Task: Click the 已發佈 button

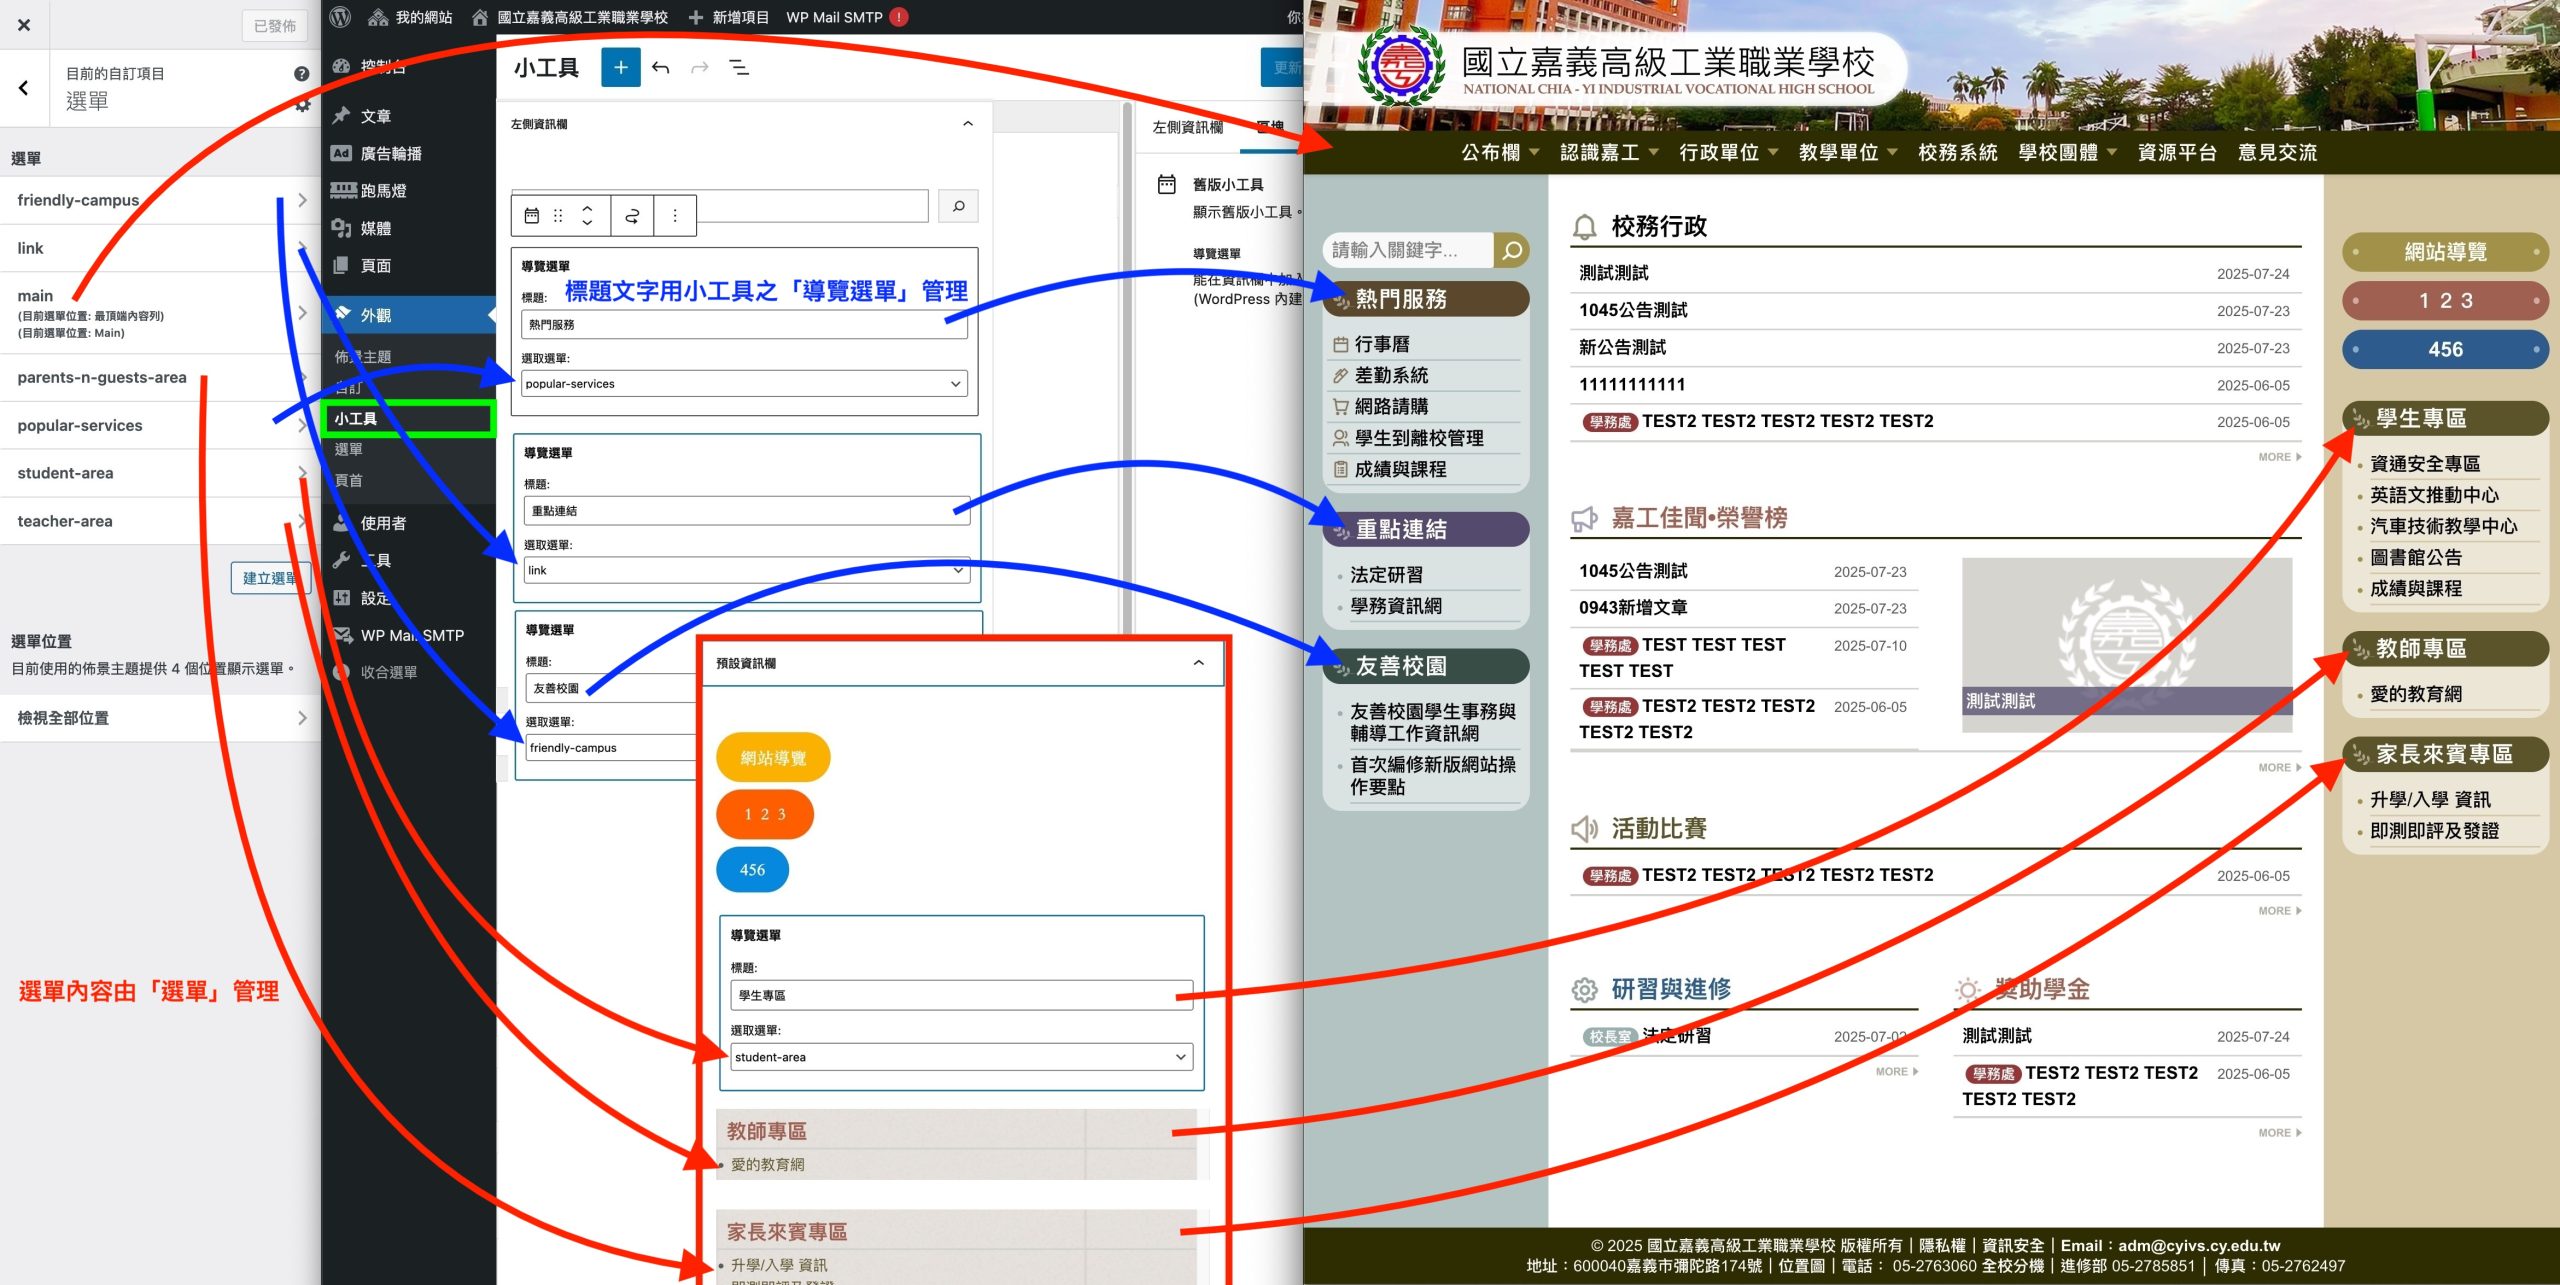Action: click(274, 26)
